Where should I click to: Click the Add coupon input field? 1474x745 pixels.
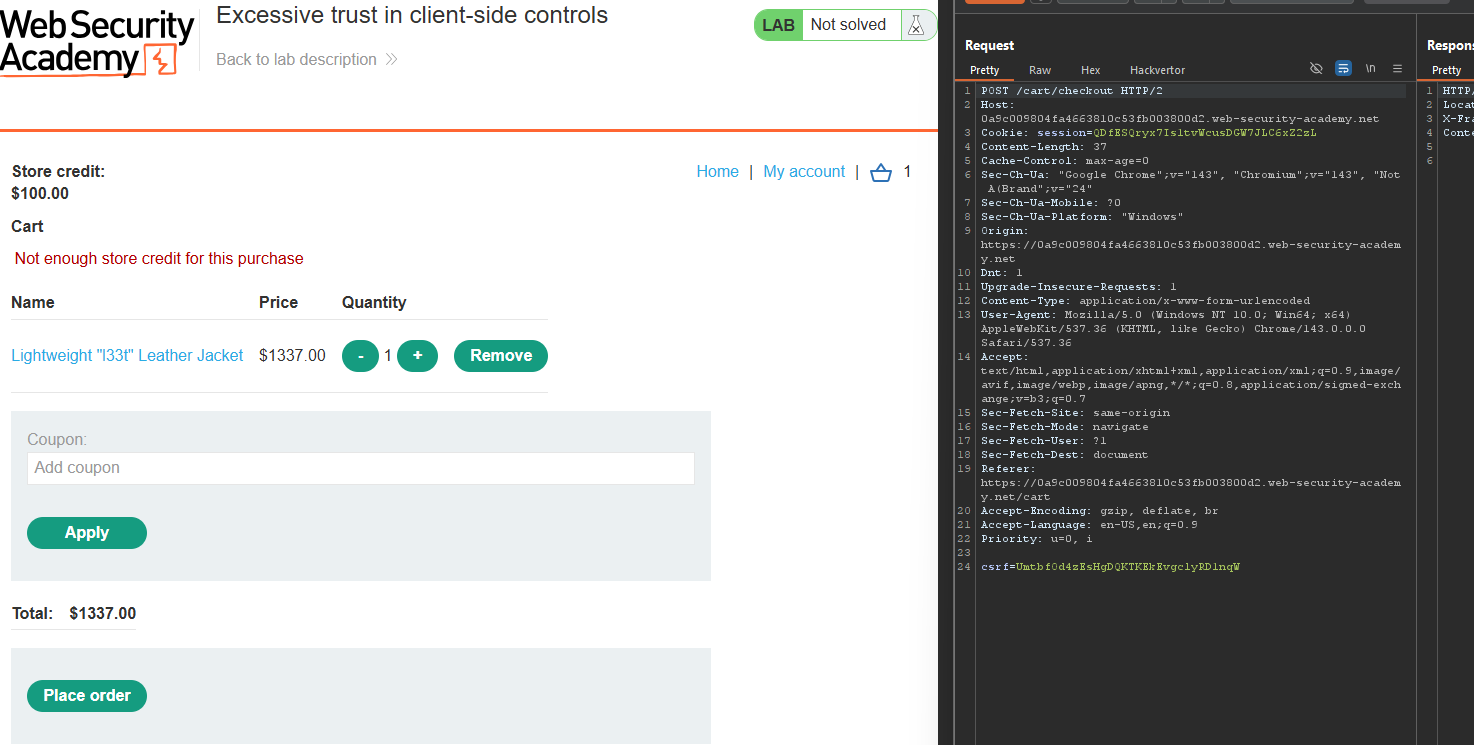(361, 468)
